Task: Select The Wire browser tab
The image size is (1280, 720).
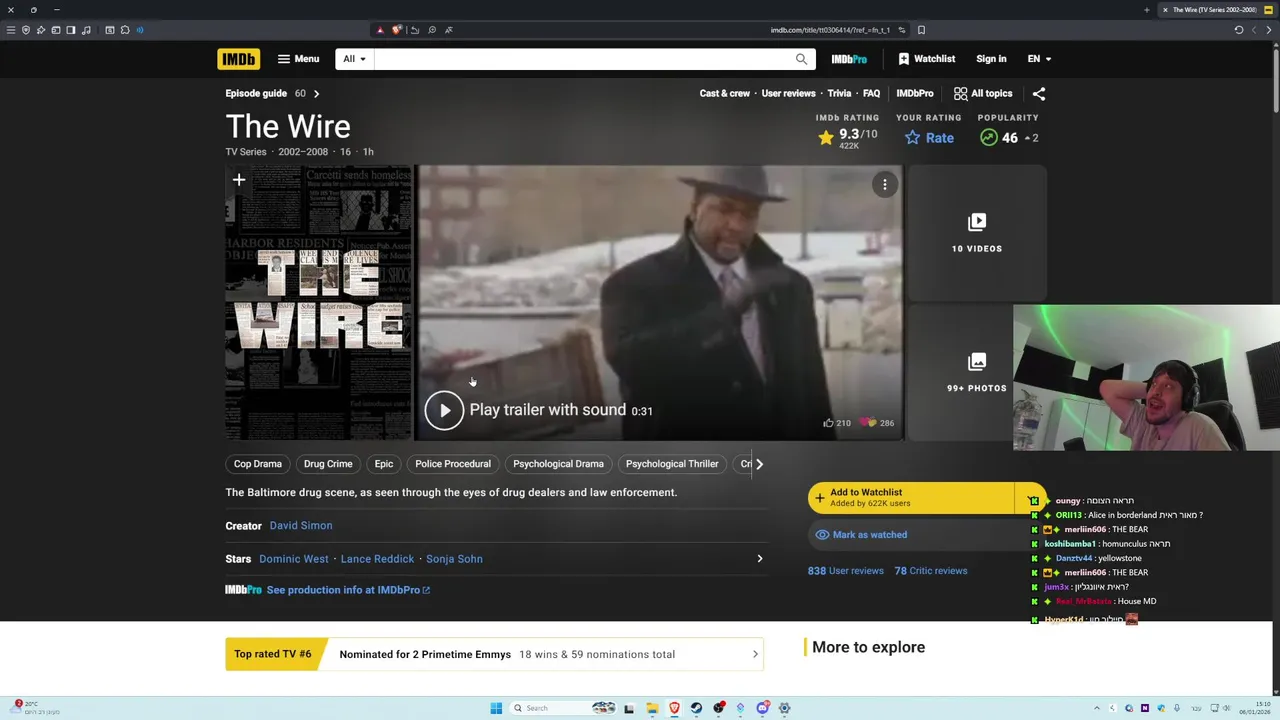Action: pos(1215,10)
